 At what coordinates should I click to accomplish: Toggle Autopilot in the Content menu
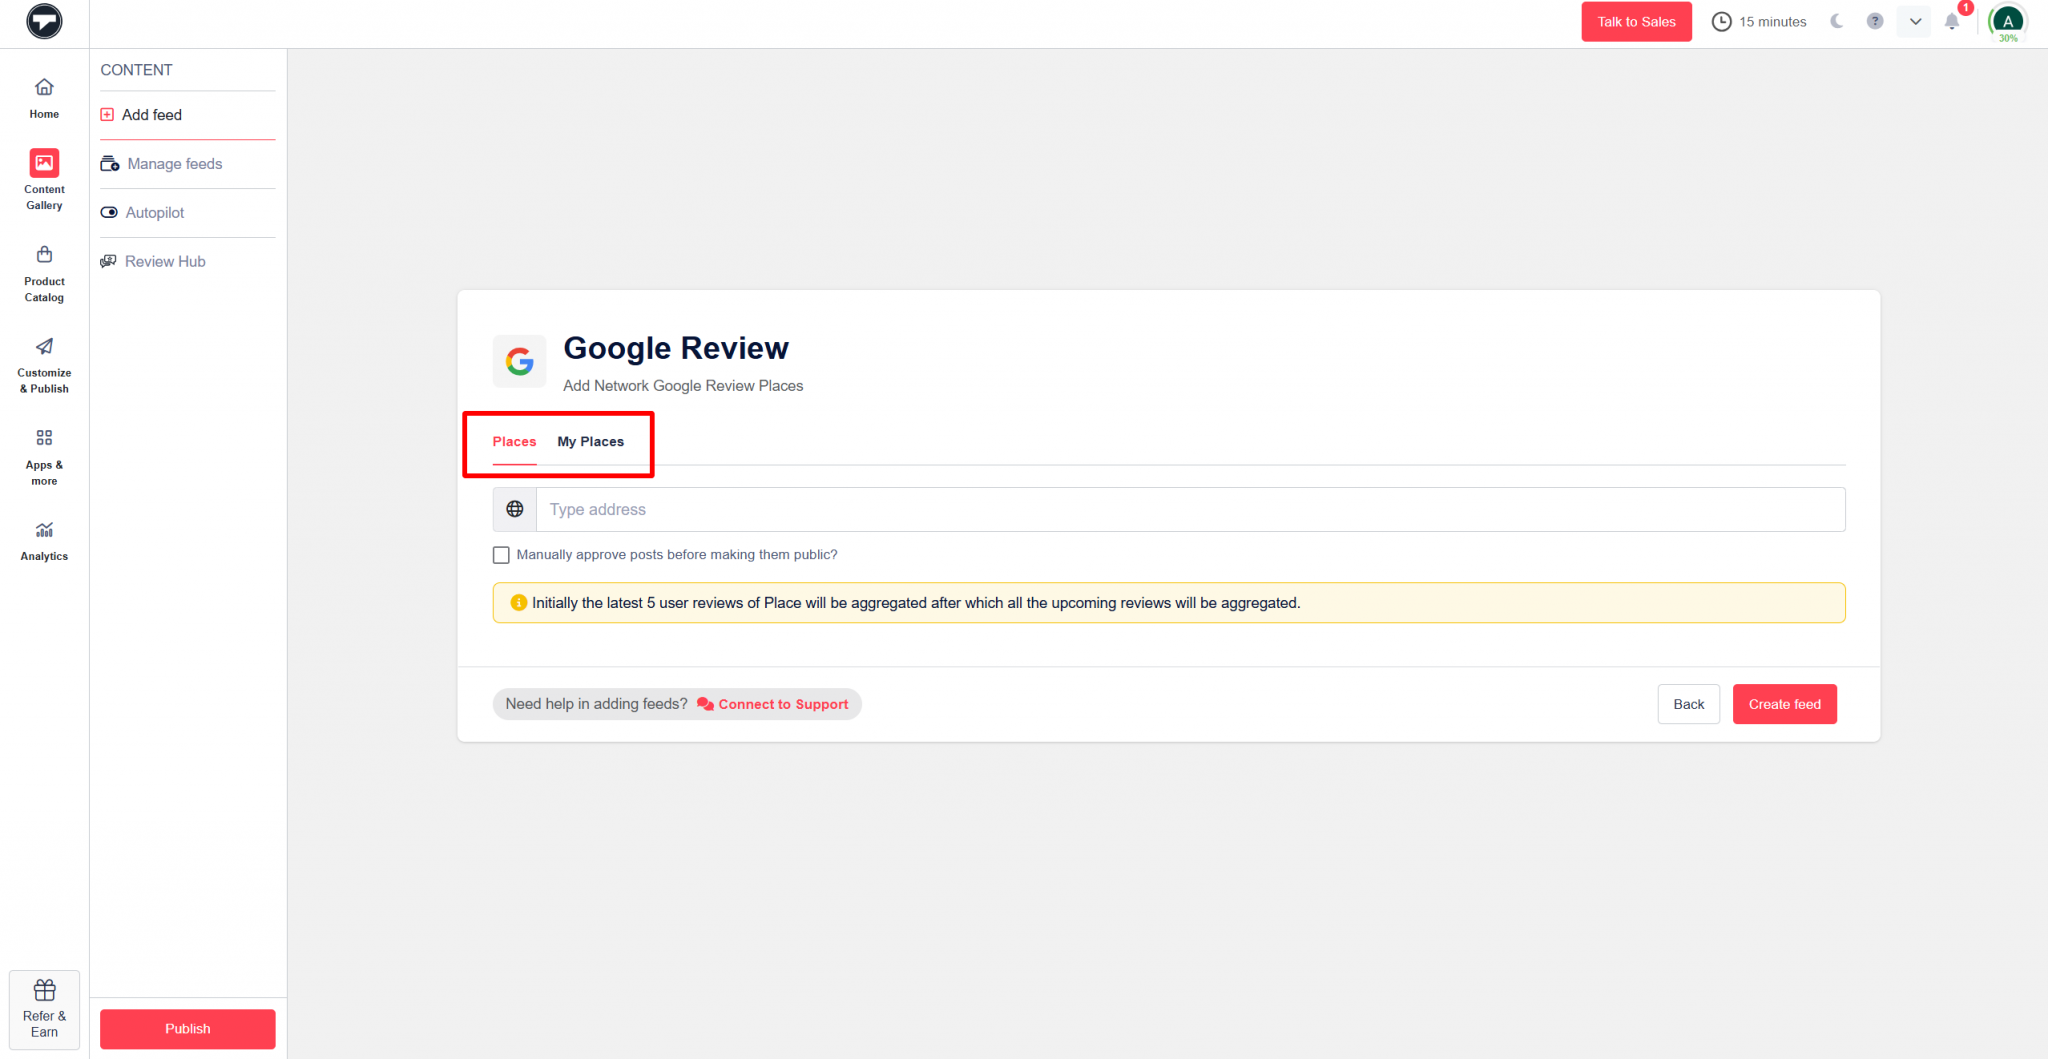click(155, 212)
